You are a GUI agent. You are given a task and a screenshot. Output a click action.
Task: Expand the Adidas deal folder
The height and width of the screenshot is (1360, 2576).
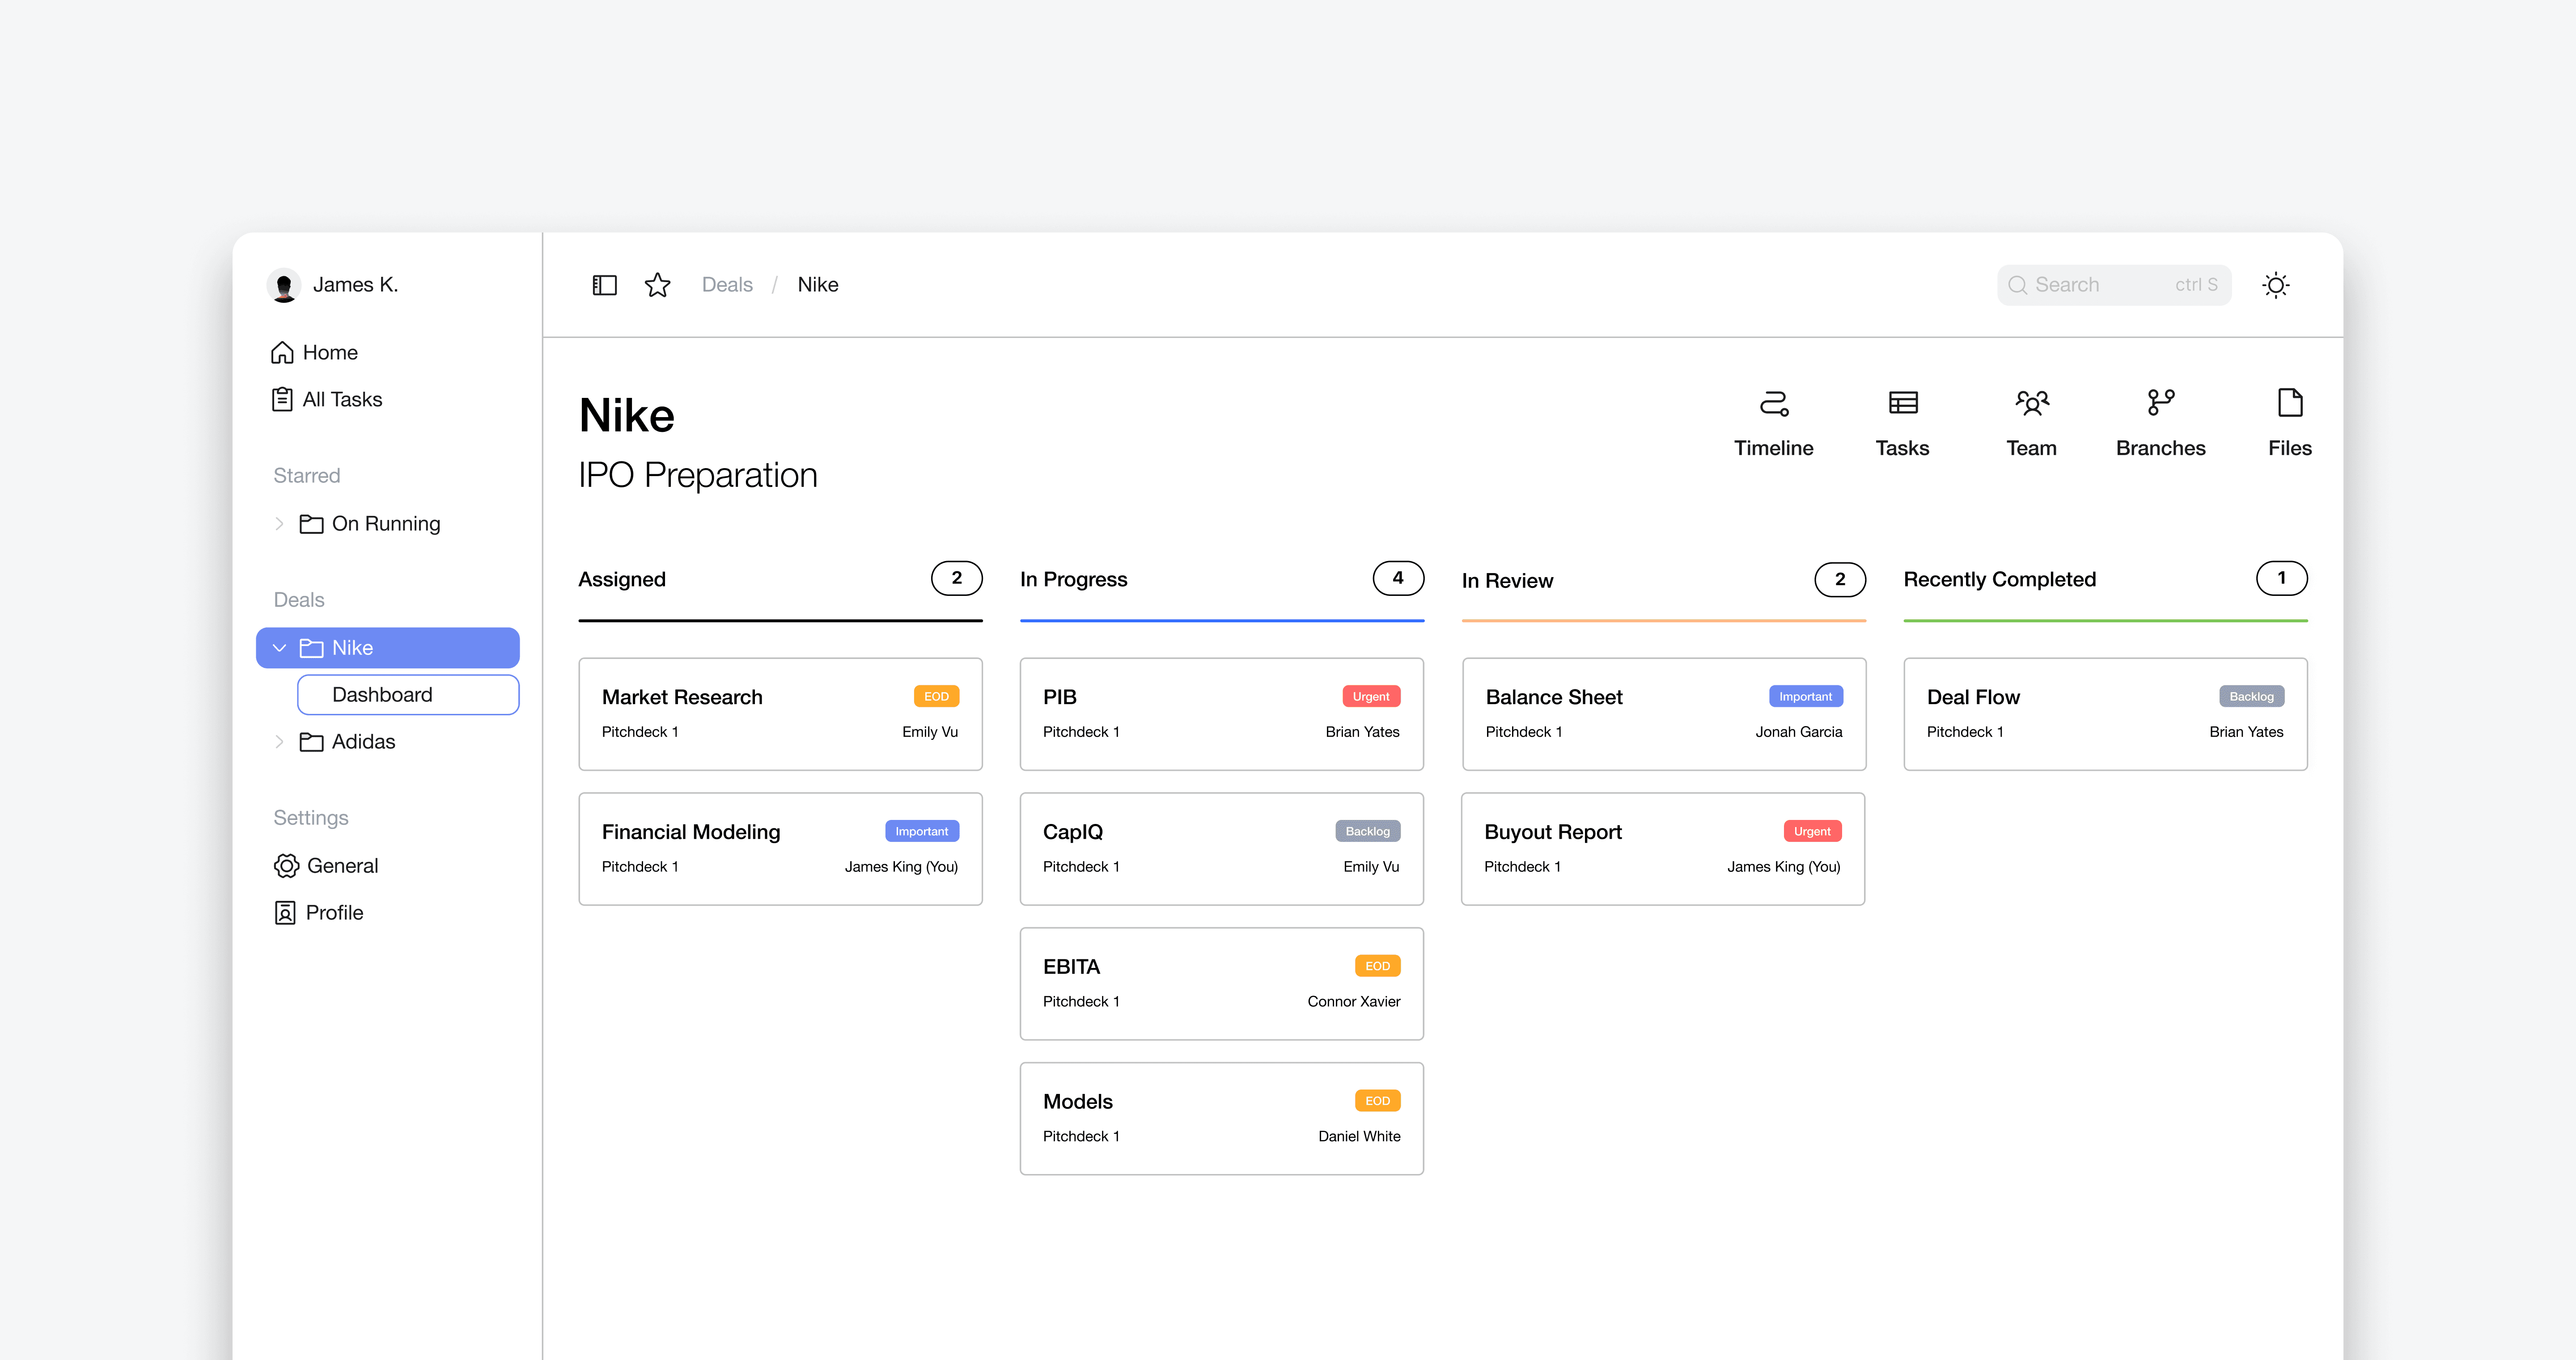click(279, 742)
